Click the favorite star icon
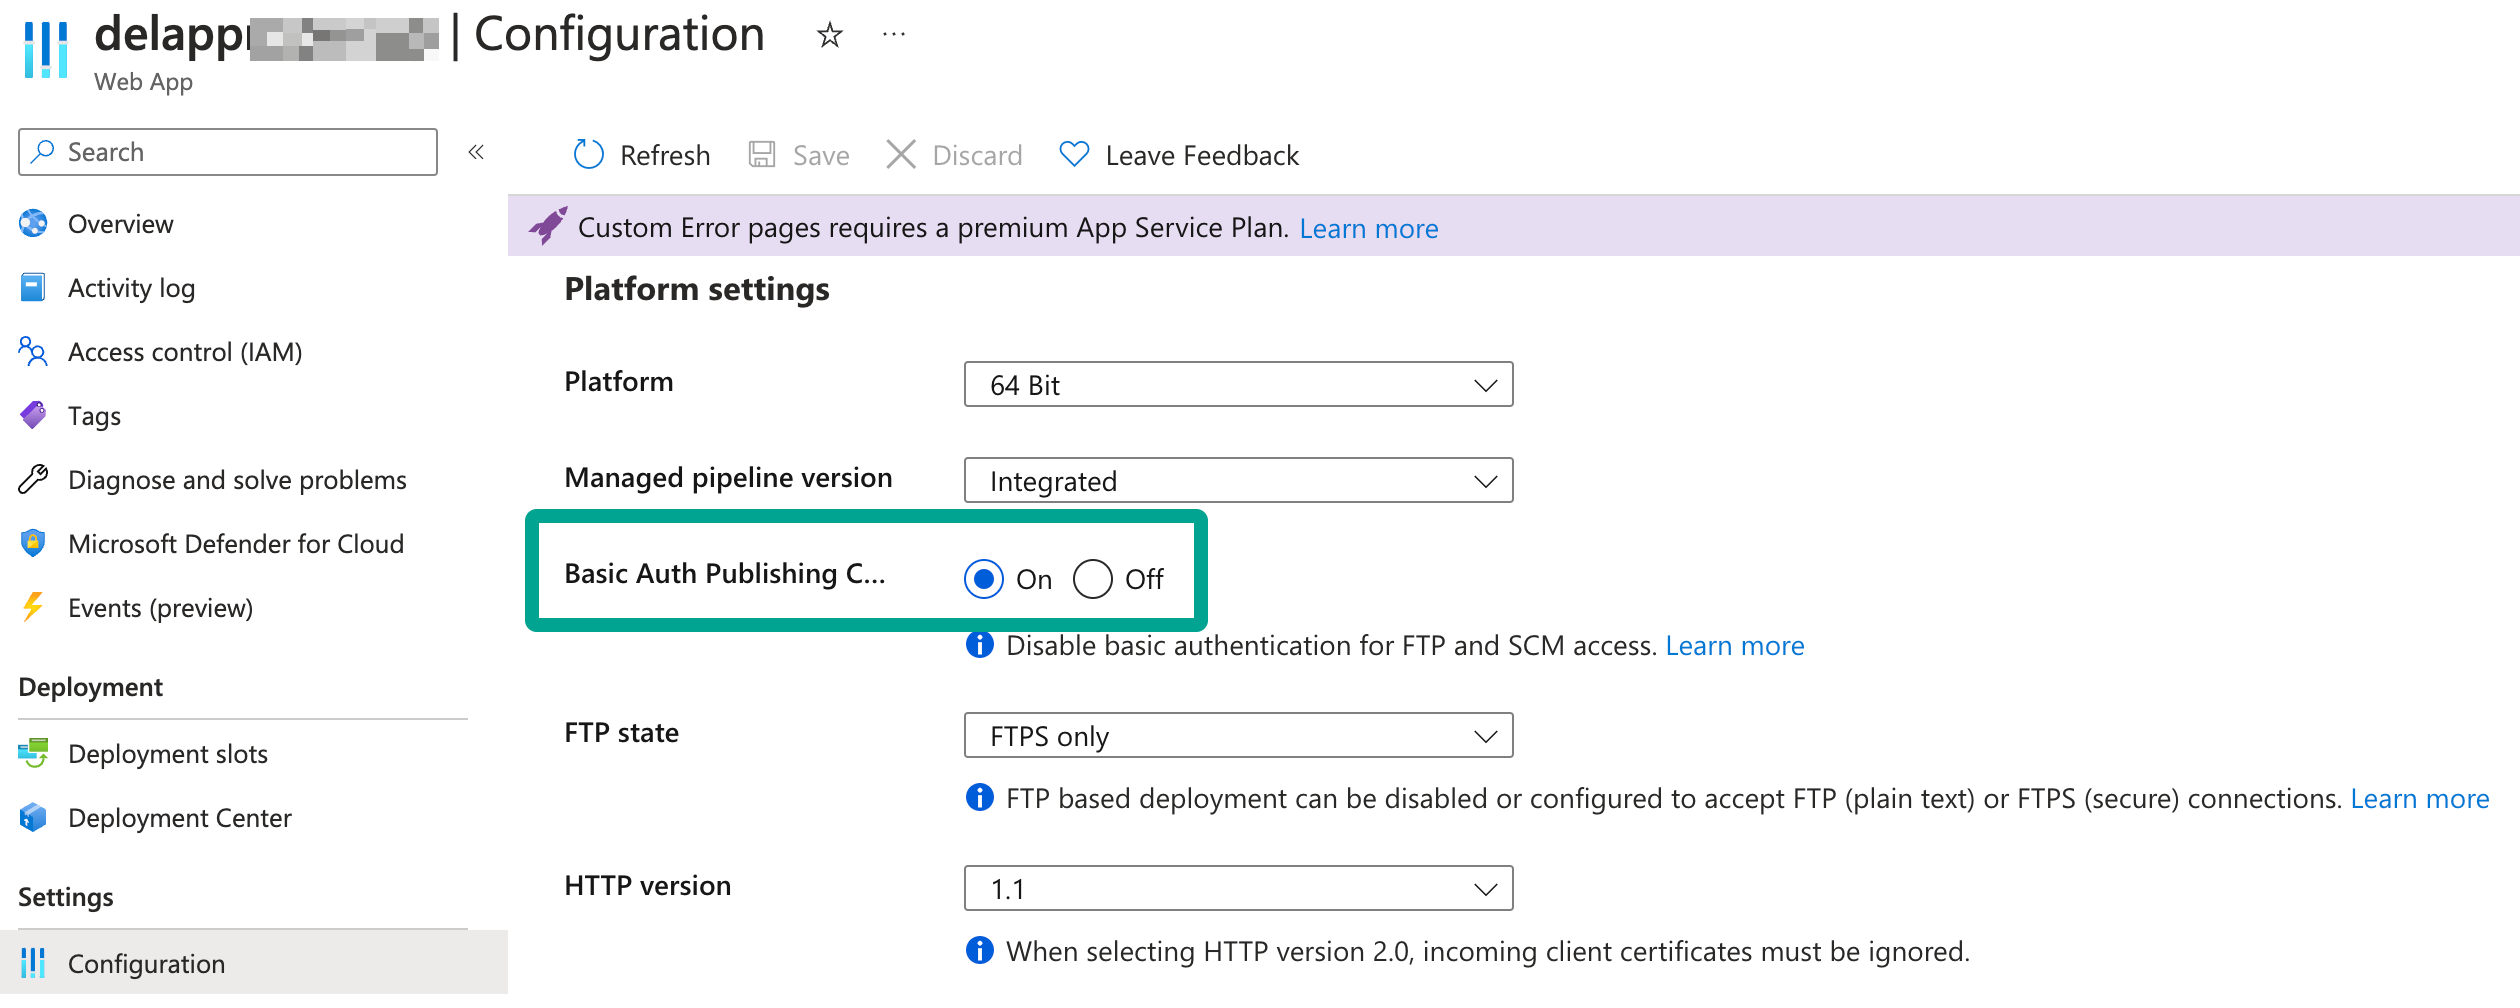 829,36
